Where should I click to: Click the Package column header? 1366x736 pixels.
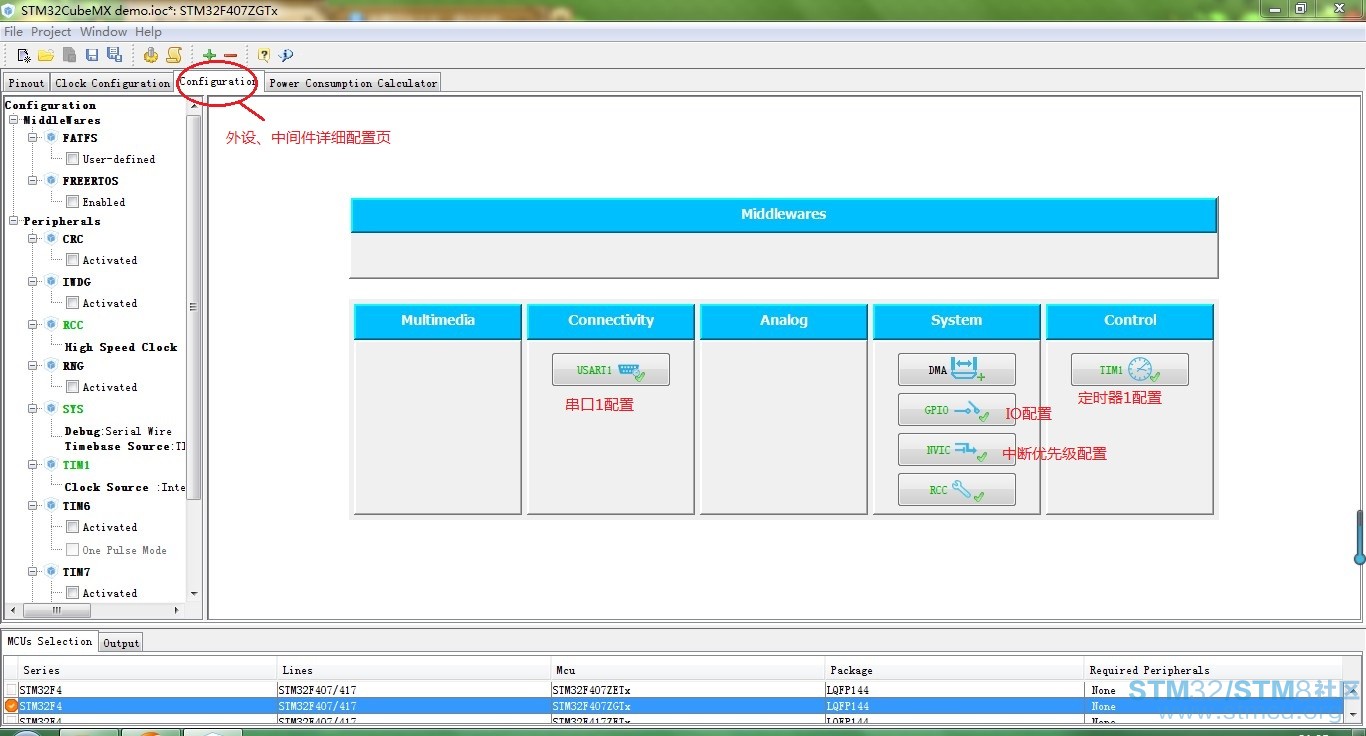pyautogui.click(x=955, y=670)
